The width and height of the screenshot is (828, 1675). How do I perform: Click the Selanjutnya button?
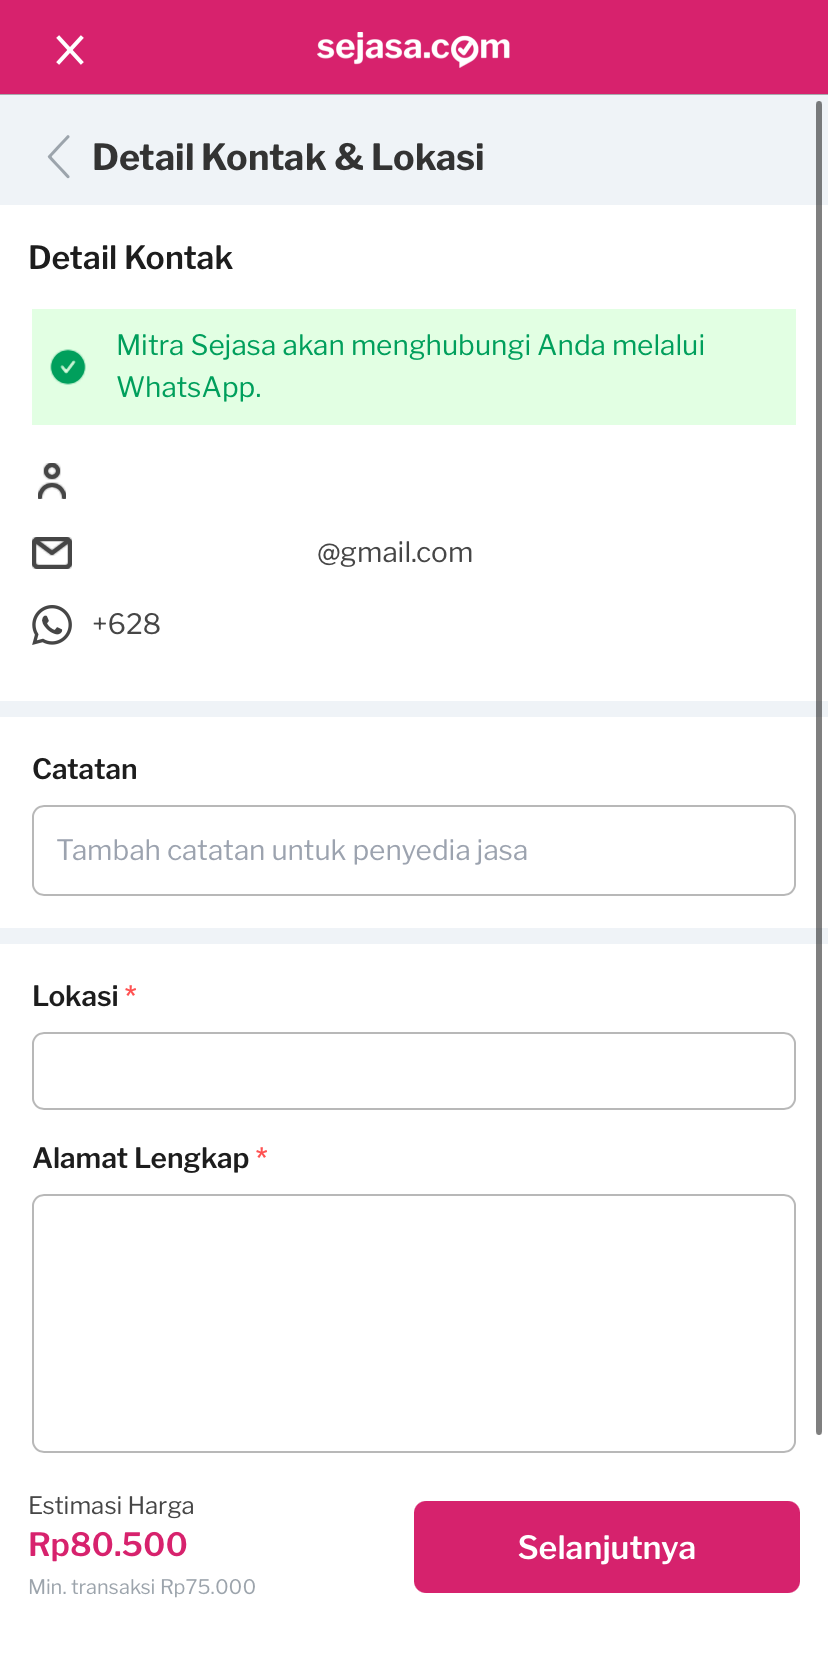coord(606,1546)
